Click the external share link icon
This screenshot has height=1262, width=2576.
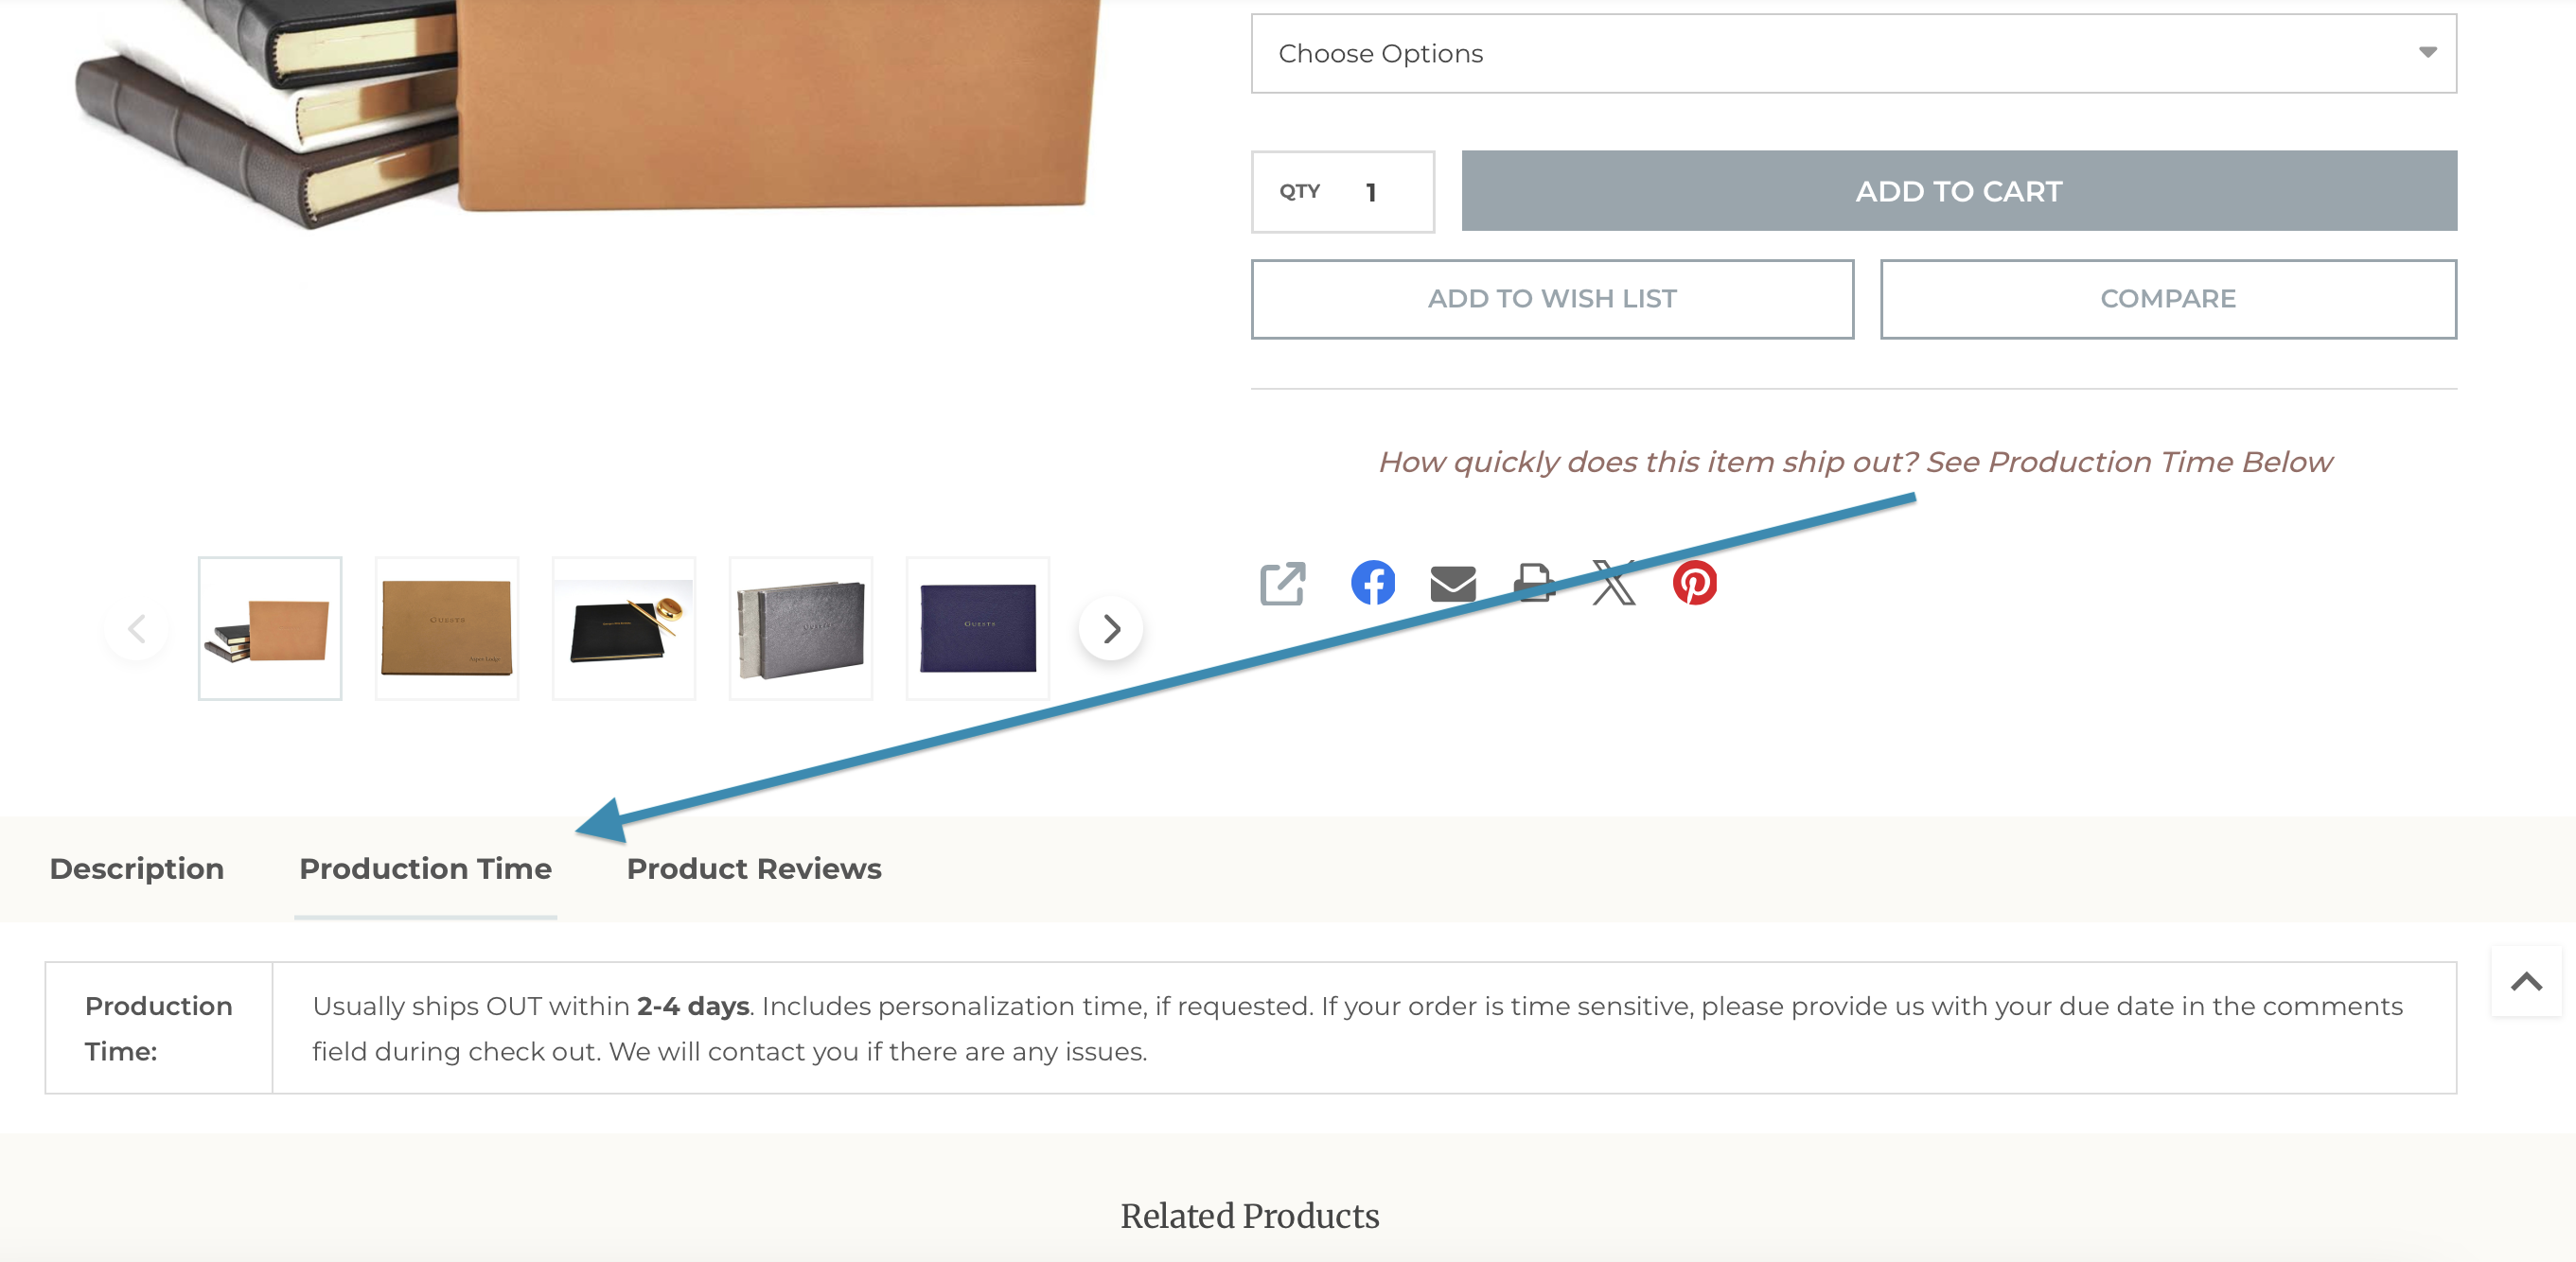pos(1282,583)
